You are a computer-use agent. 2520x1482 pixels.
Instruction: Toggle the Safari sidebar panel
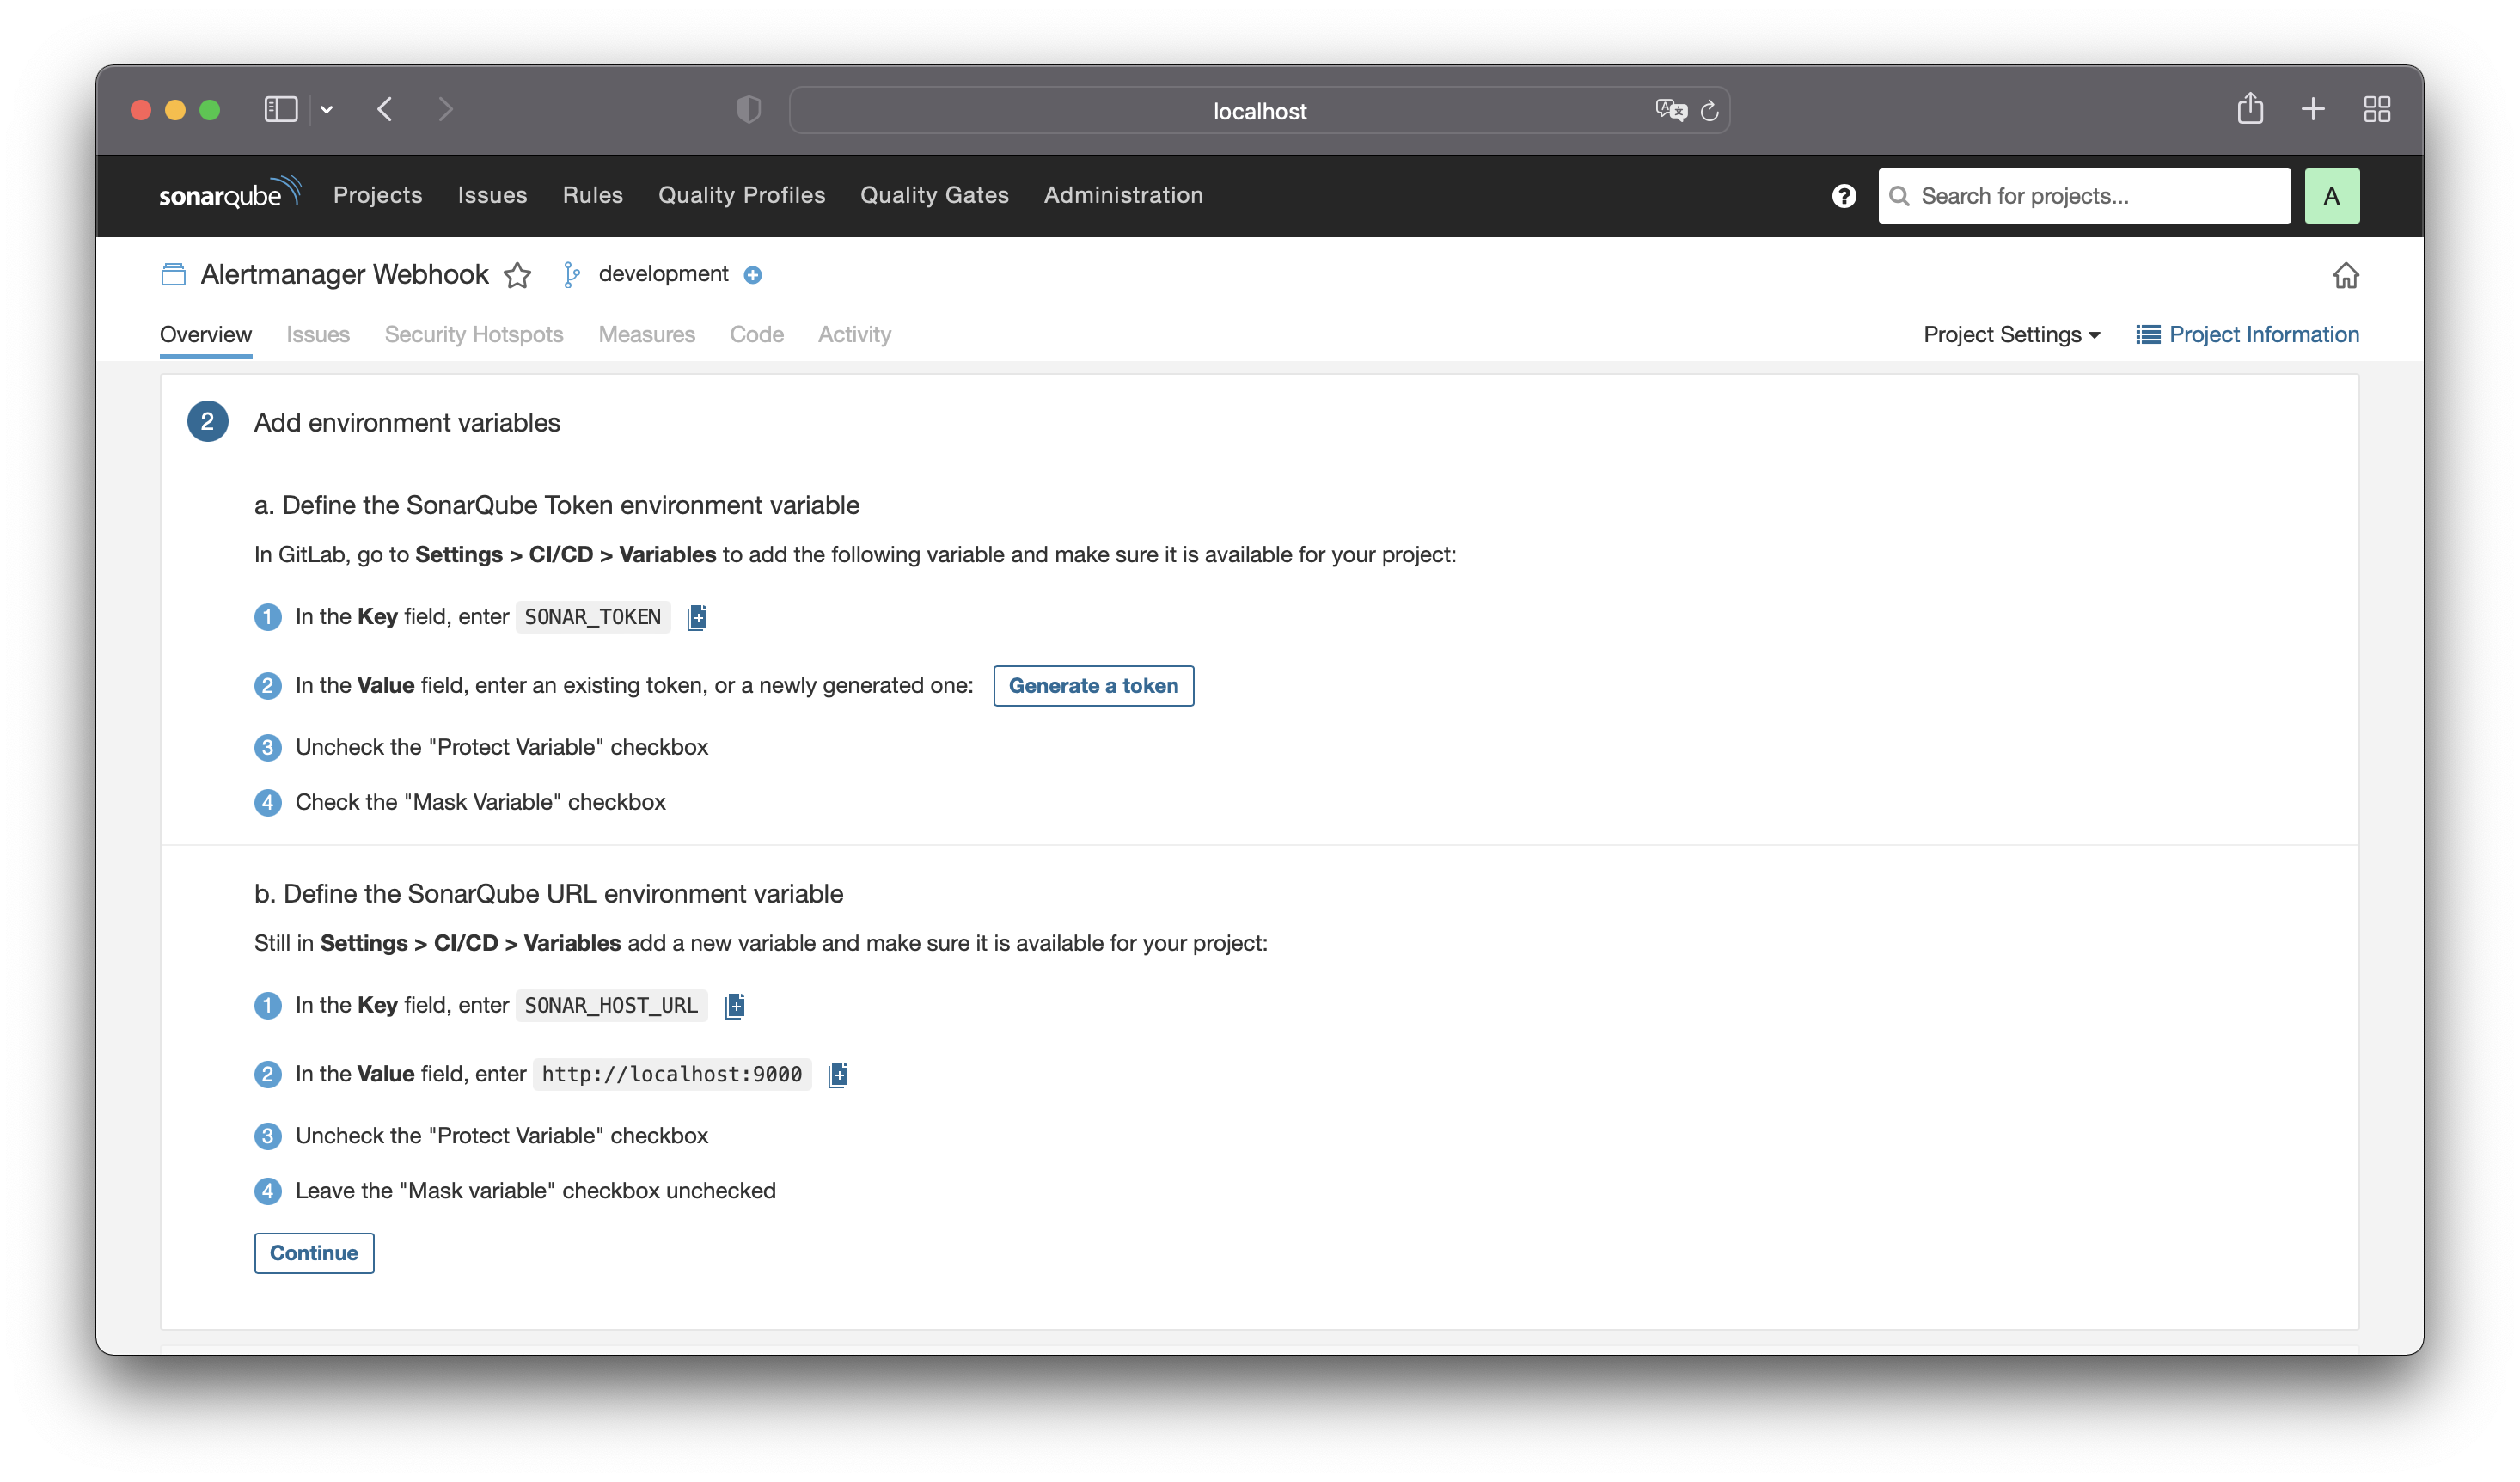(281, 109)
